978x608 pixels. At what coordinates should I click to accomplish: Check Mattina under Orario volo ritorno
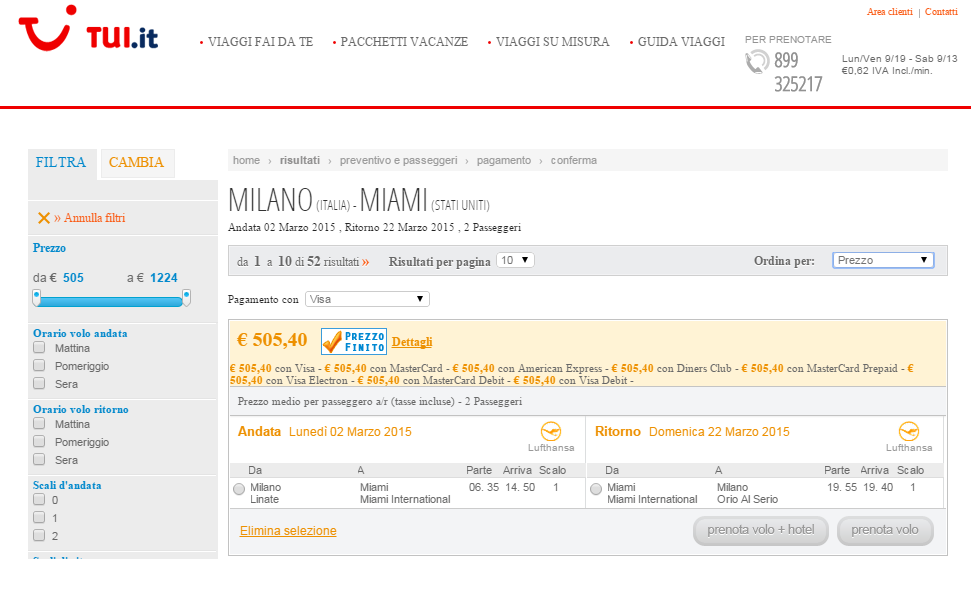39,423
